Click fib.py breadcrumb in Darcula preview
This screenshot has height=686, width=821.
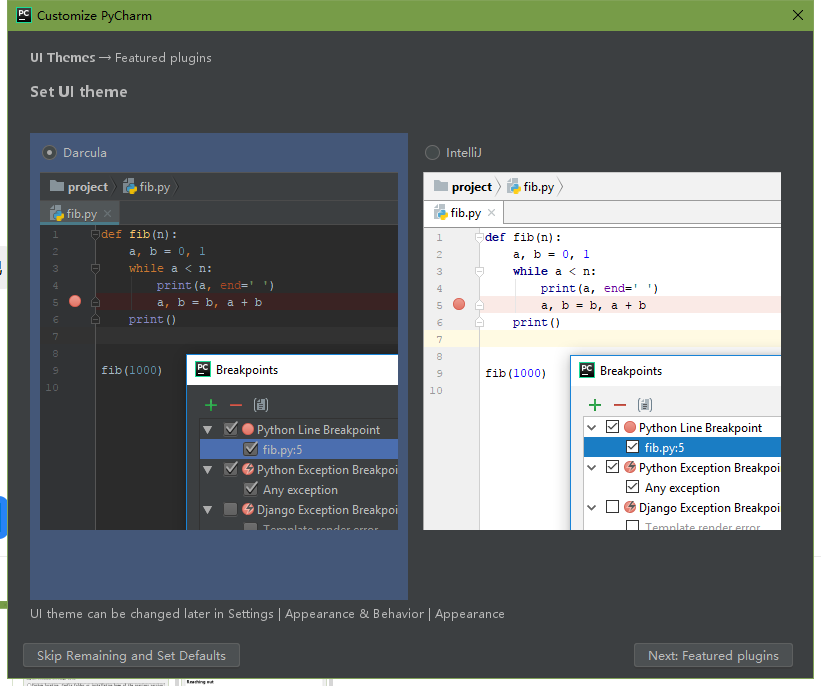click(x=147, y=187)
